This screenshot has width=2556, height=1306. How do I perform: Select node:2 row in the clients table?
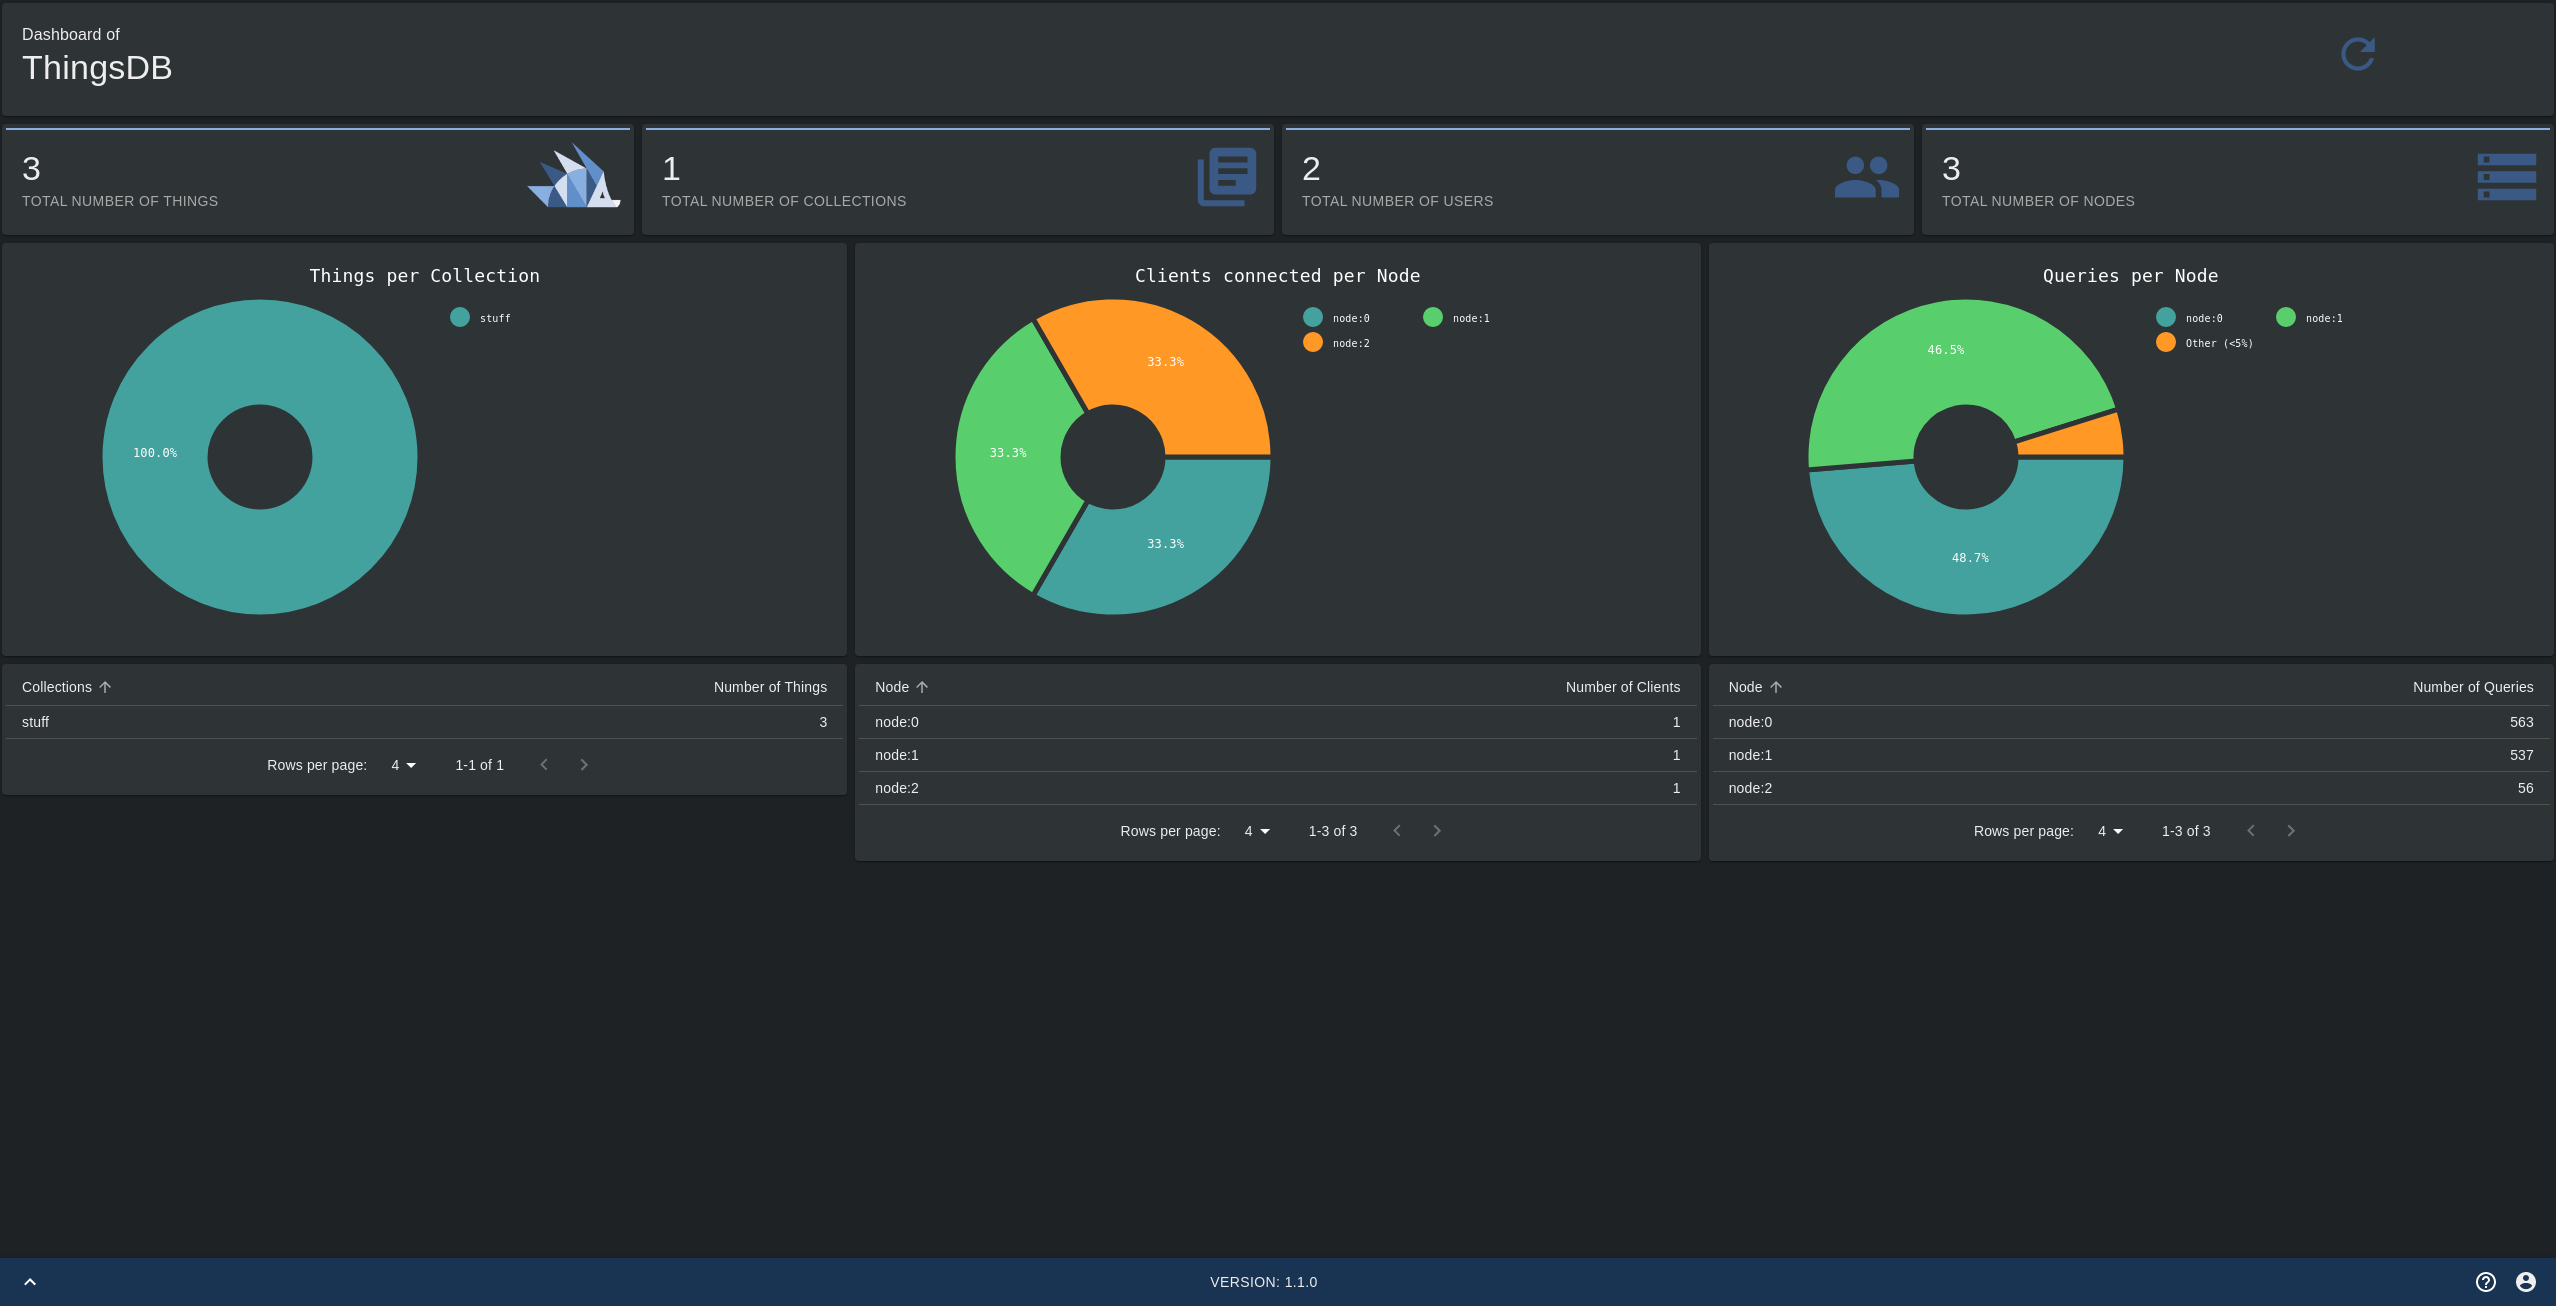(x=1278, y=788)
